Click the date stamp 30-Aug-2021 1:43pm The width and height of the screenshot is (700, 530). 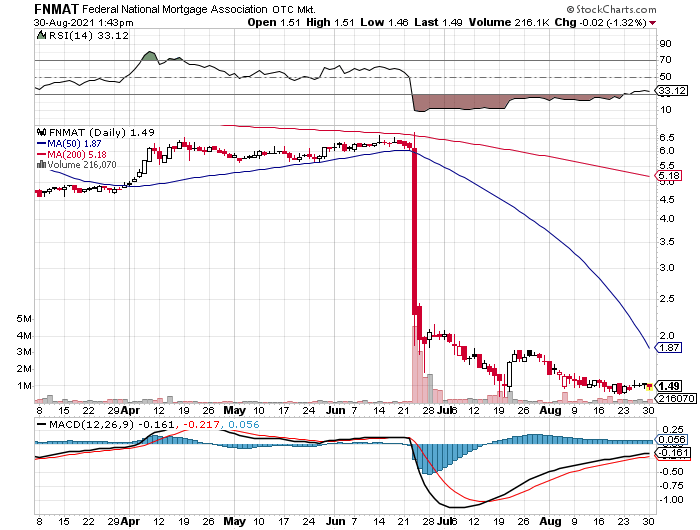click(x=83, y=22)
